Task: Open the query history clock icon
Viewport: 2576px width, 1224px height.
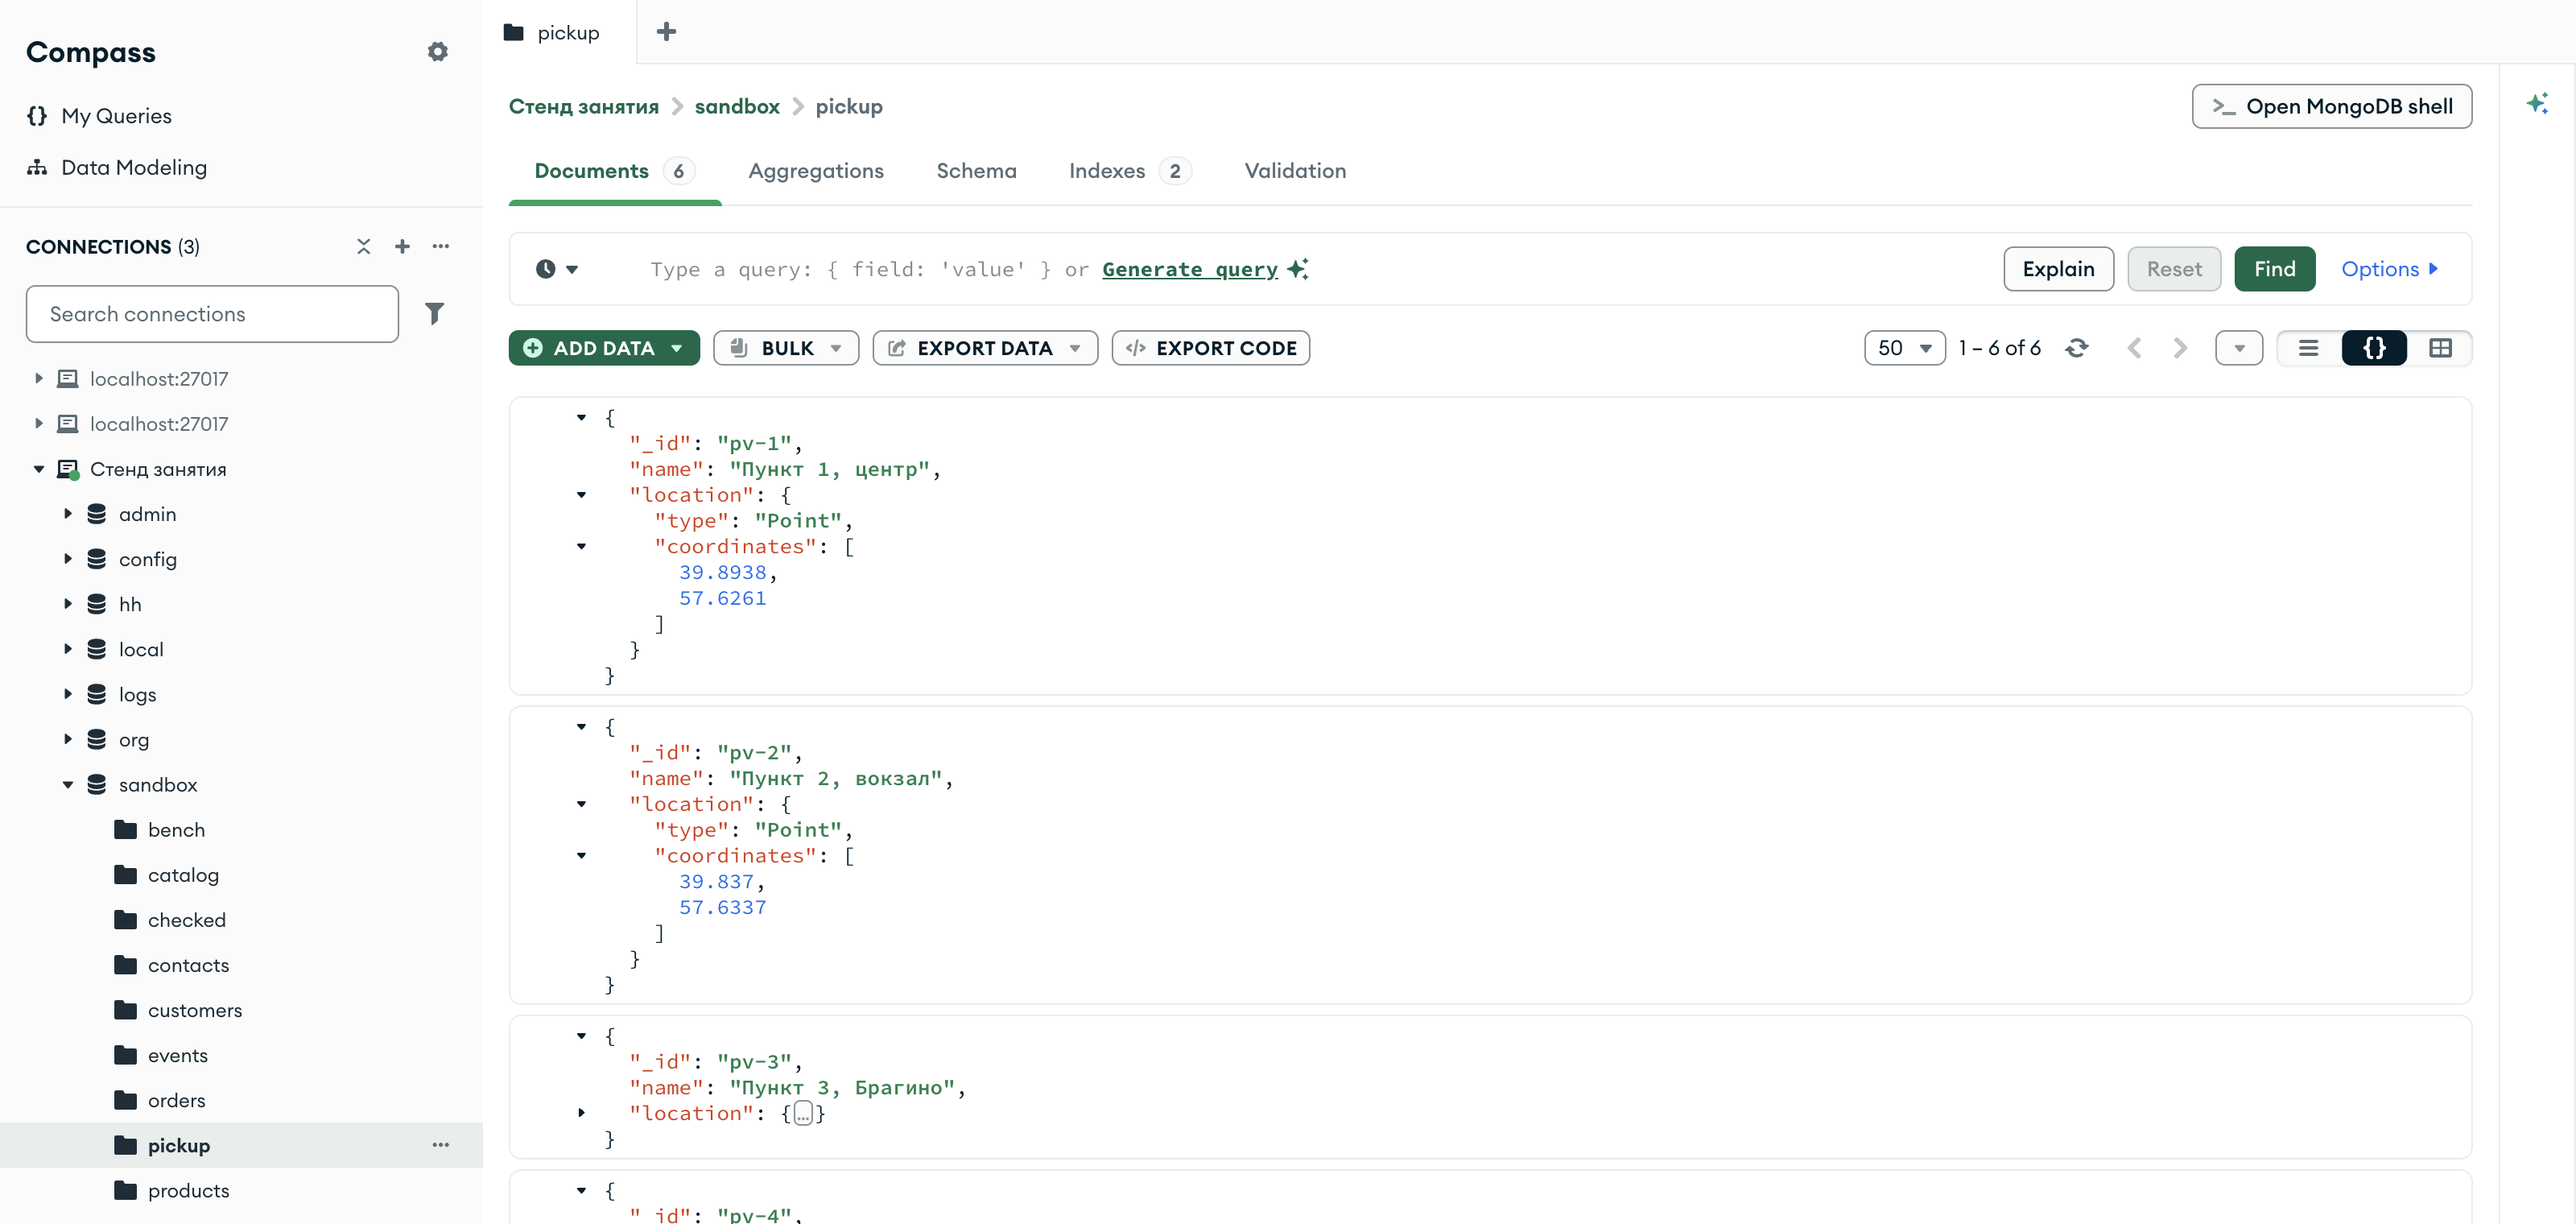Action: [x=557, y=269]
